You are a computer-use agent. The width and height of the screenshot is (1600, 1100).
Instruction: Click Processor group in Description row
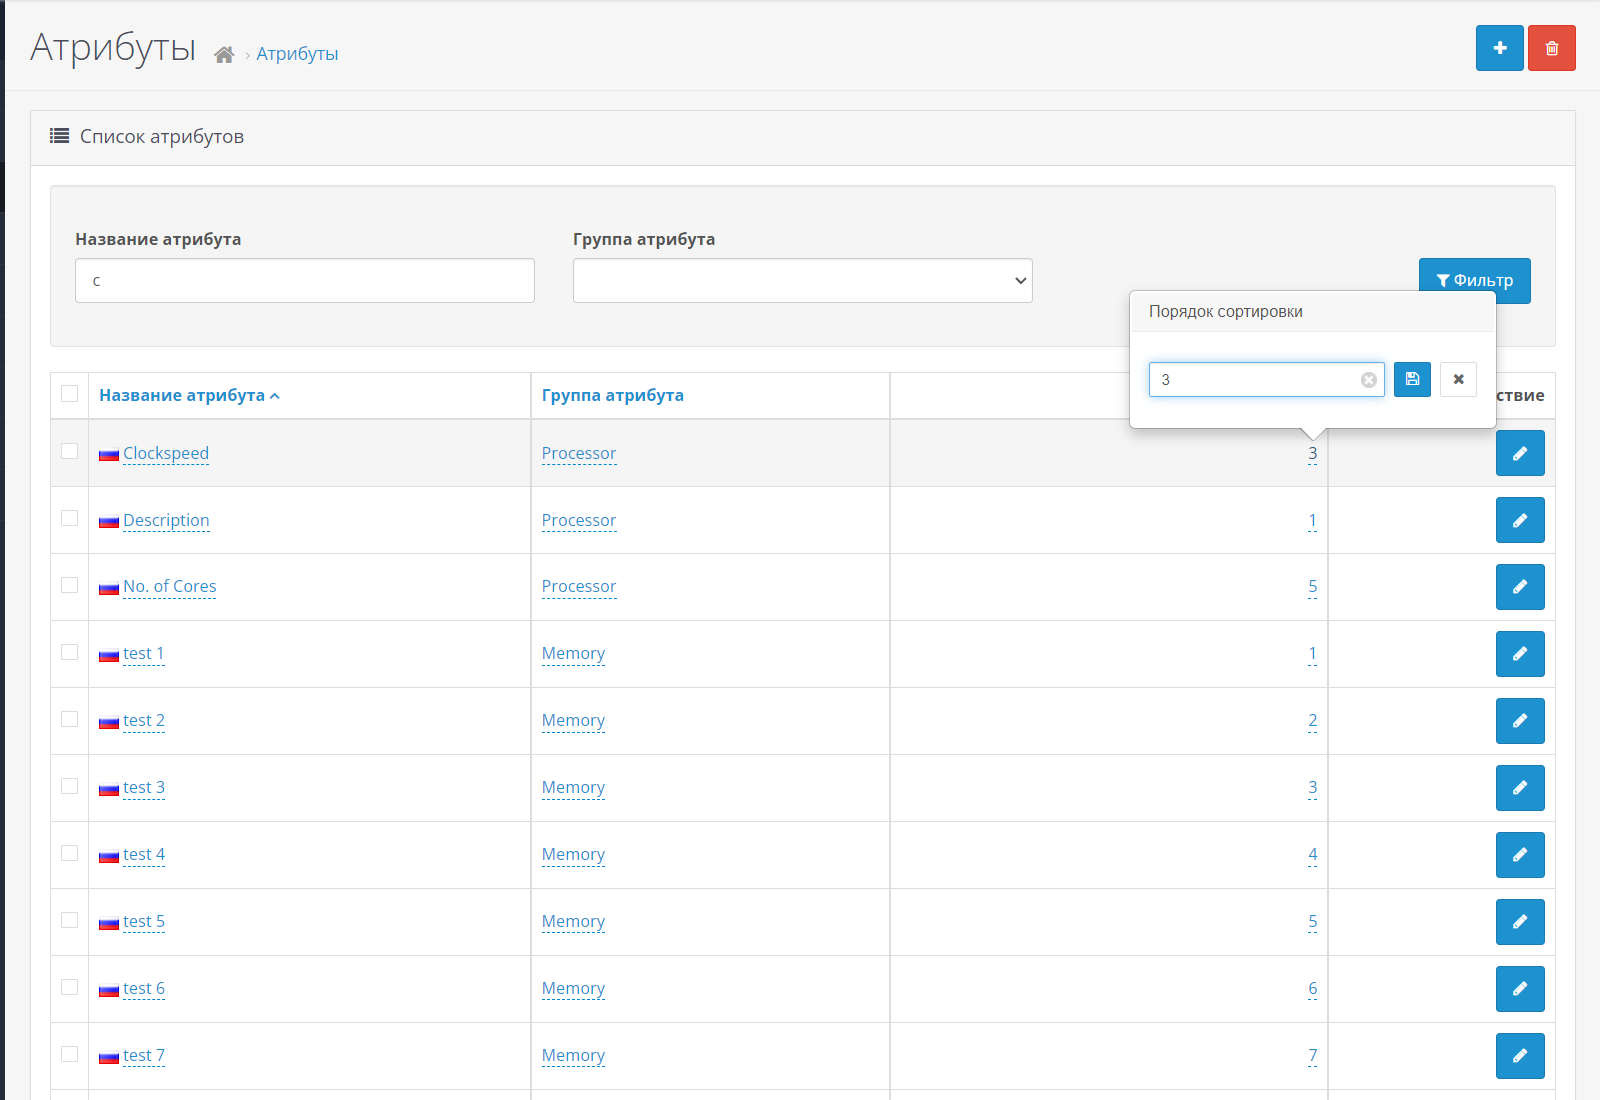tap(579, 520)
